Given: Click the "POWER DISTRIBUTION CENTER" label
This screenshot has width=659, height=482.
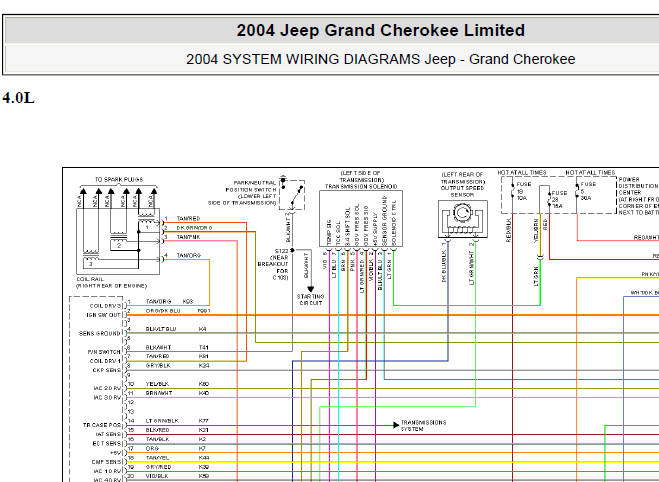Looking at the screenshot, I should click(638, 186).
